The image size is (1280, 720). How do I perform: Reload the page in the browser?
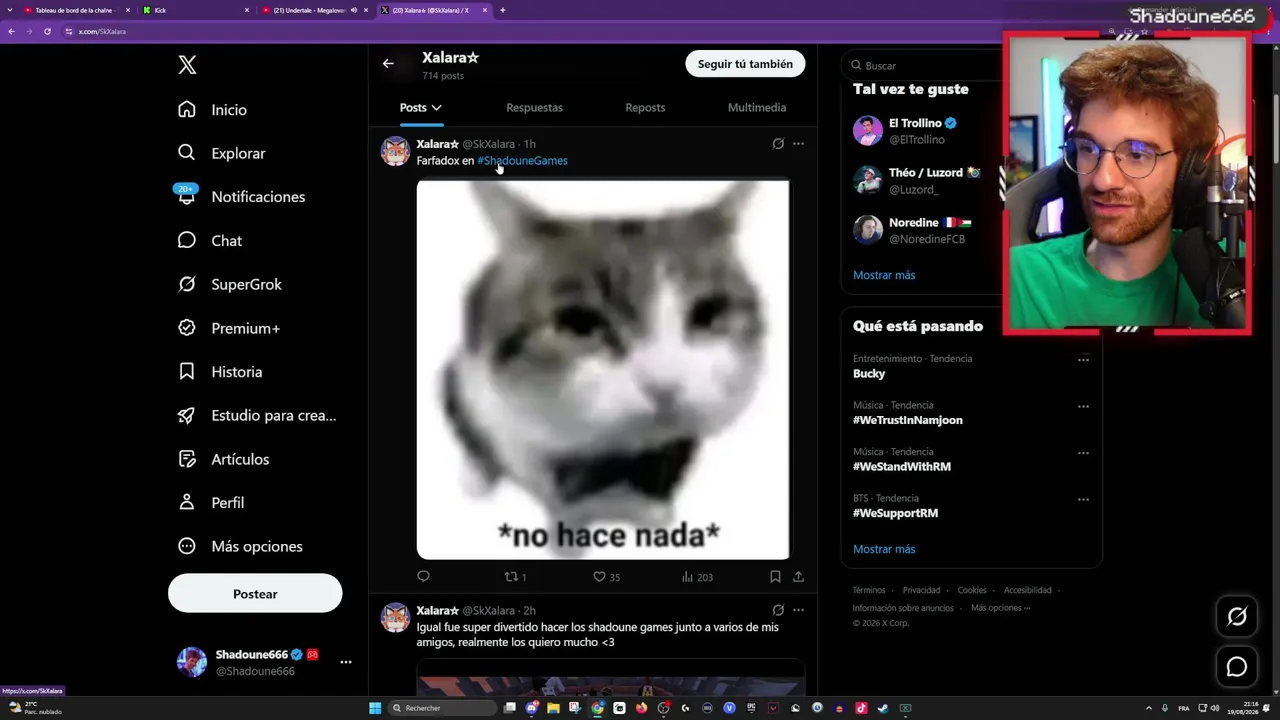pos(47,31)
